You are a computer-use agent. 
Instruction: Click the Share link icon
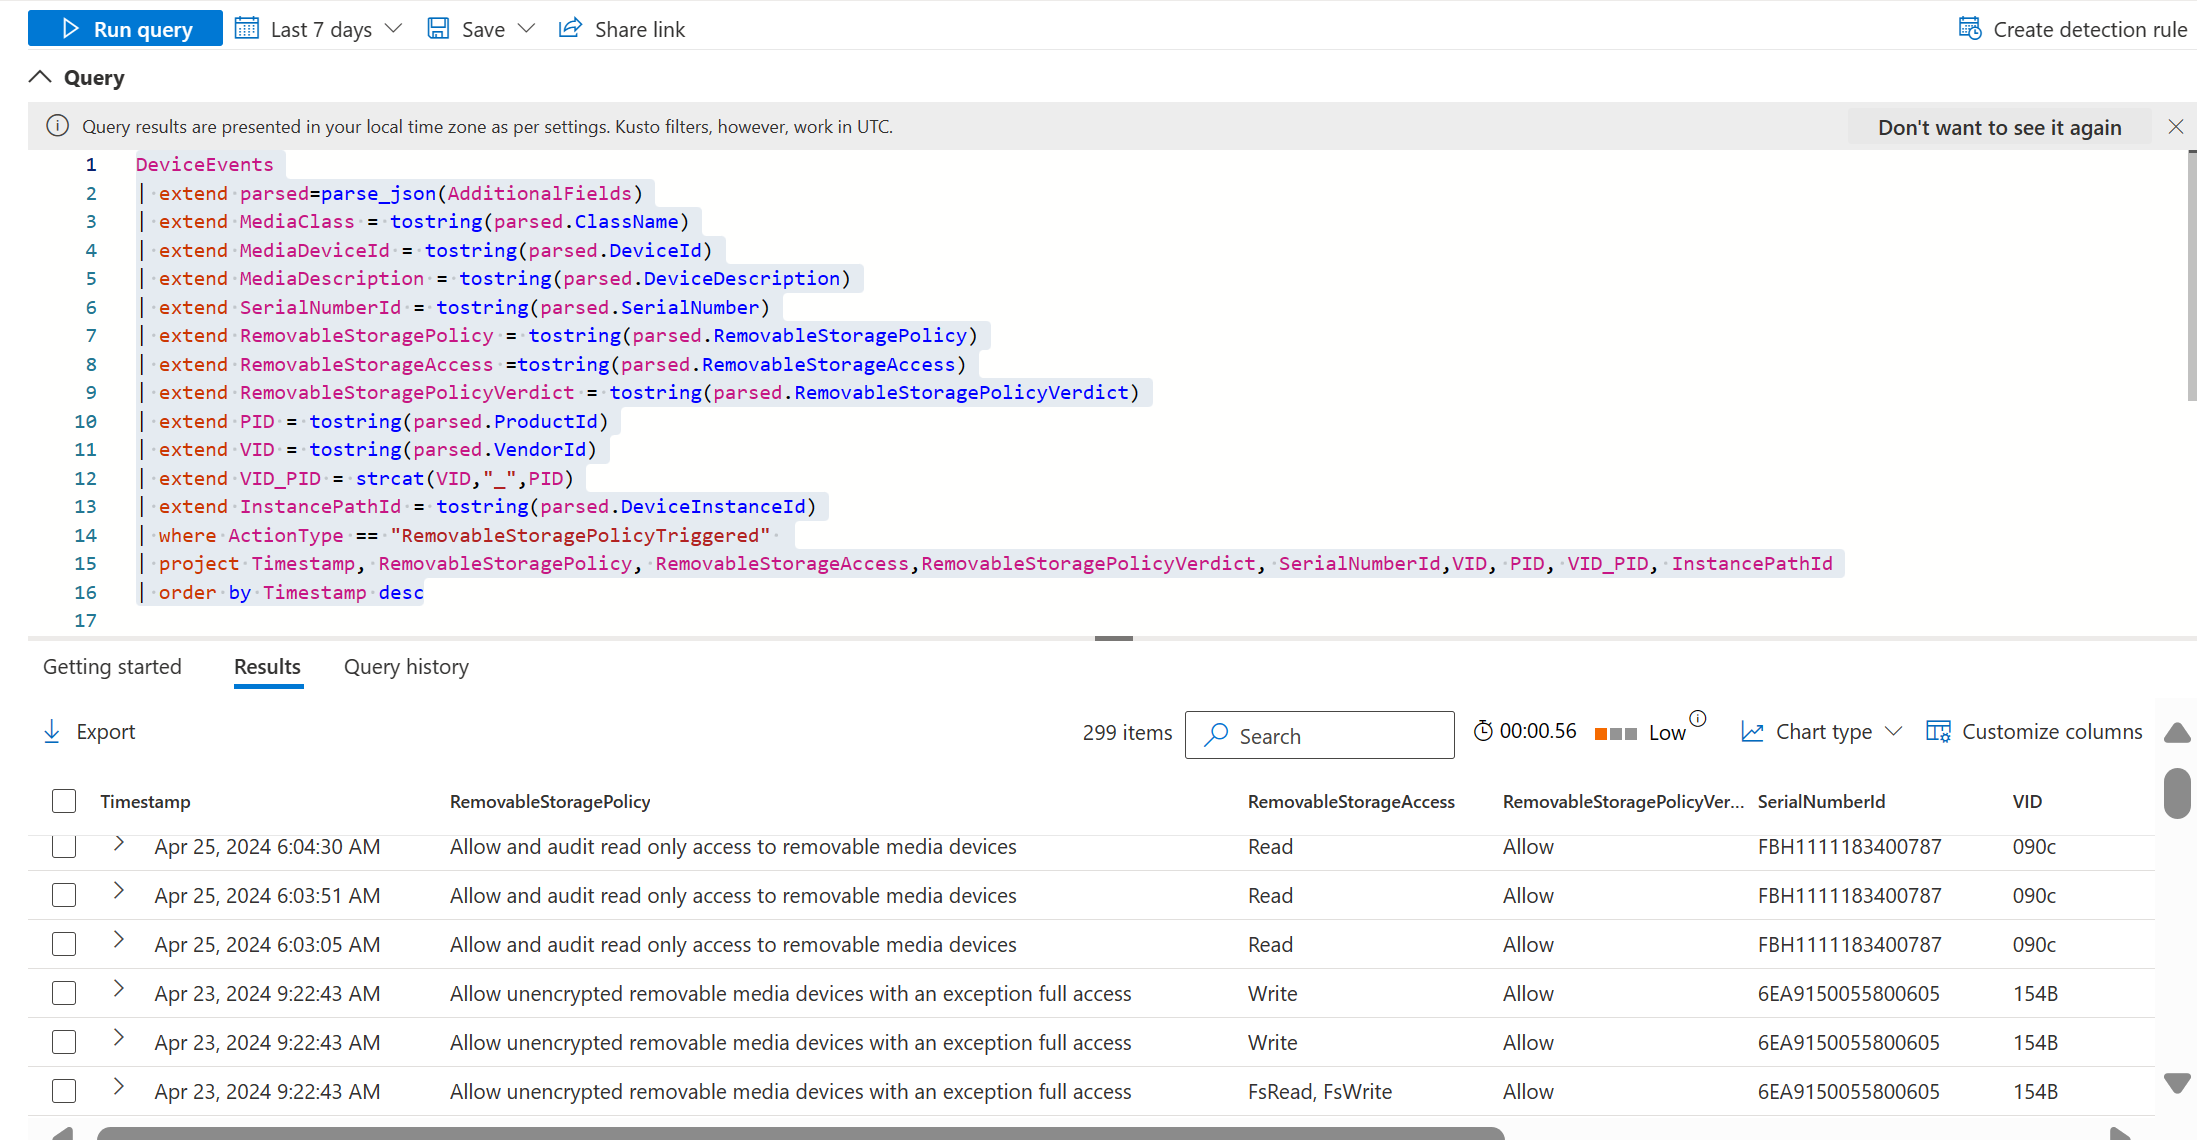pos(574,29)
